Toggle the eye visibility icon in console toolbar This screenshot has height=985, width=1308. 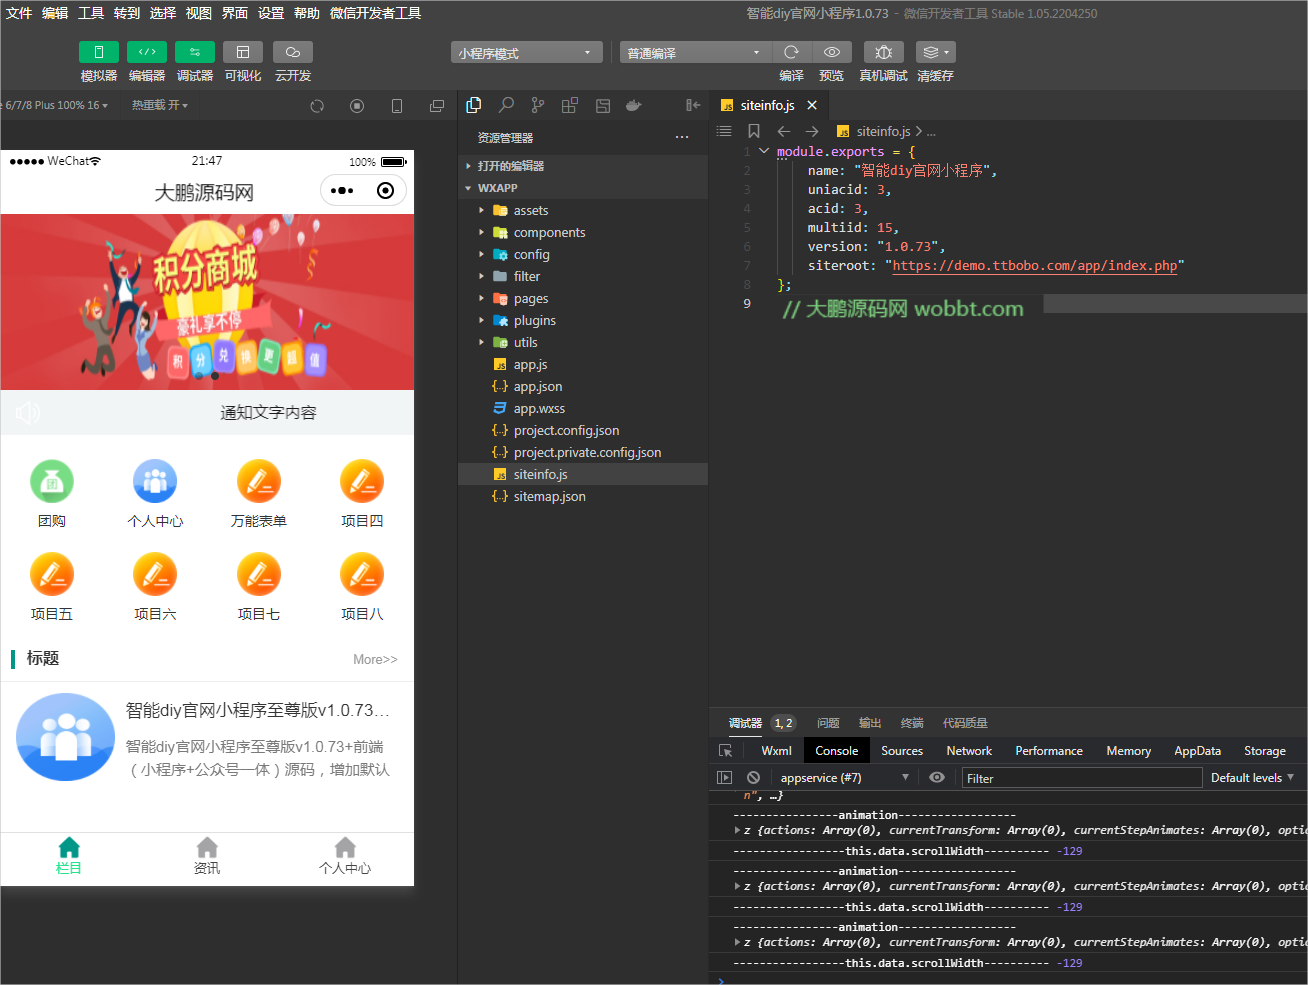936,777
